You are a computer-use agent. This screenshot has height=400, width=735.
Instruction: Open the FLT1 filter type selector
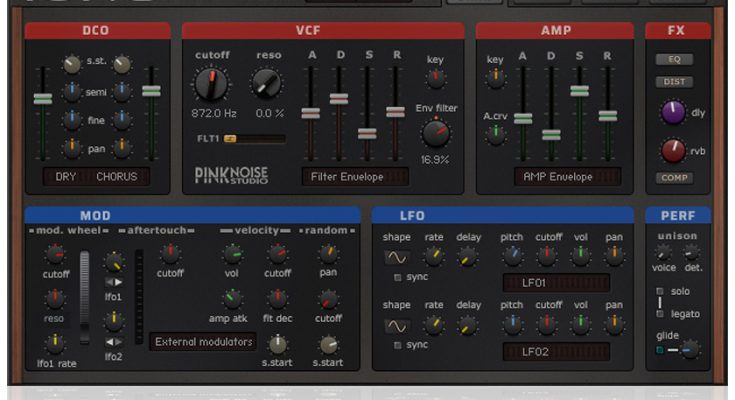229,139
